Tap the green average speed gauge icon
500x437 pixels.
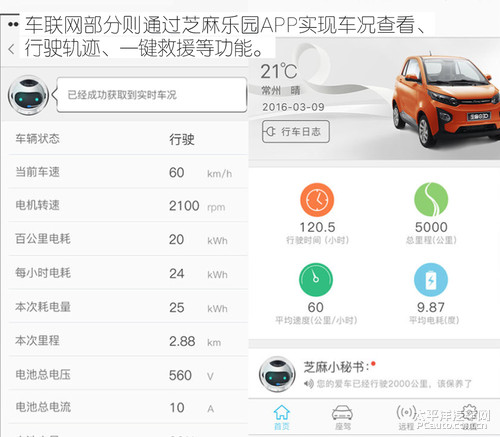(x=316, y=280)
